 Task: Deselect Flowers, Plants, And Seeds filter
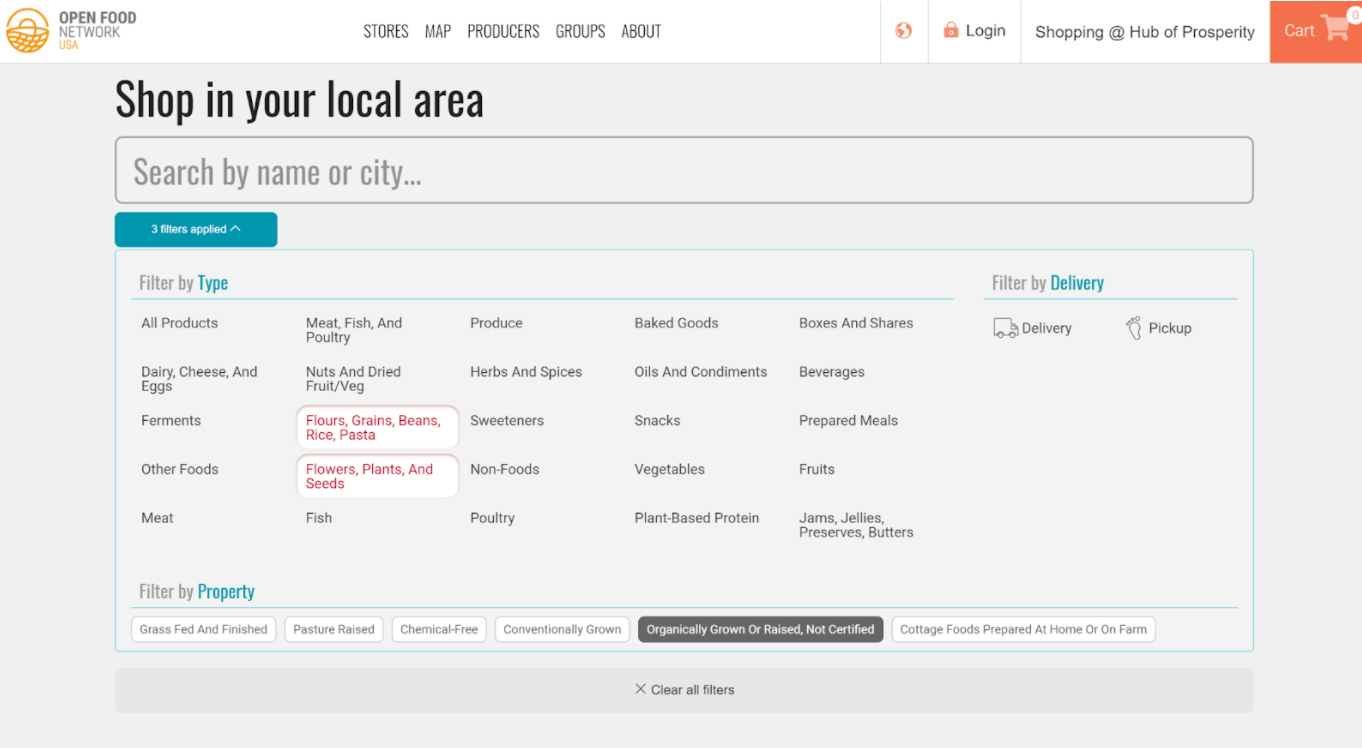(377, 476)
